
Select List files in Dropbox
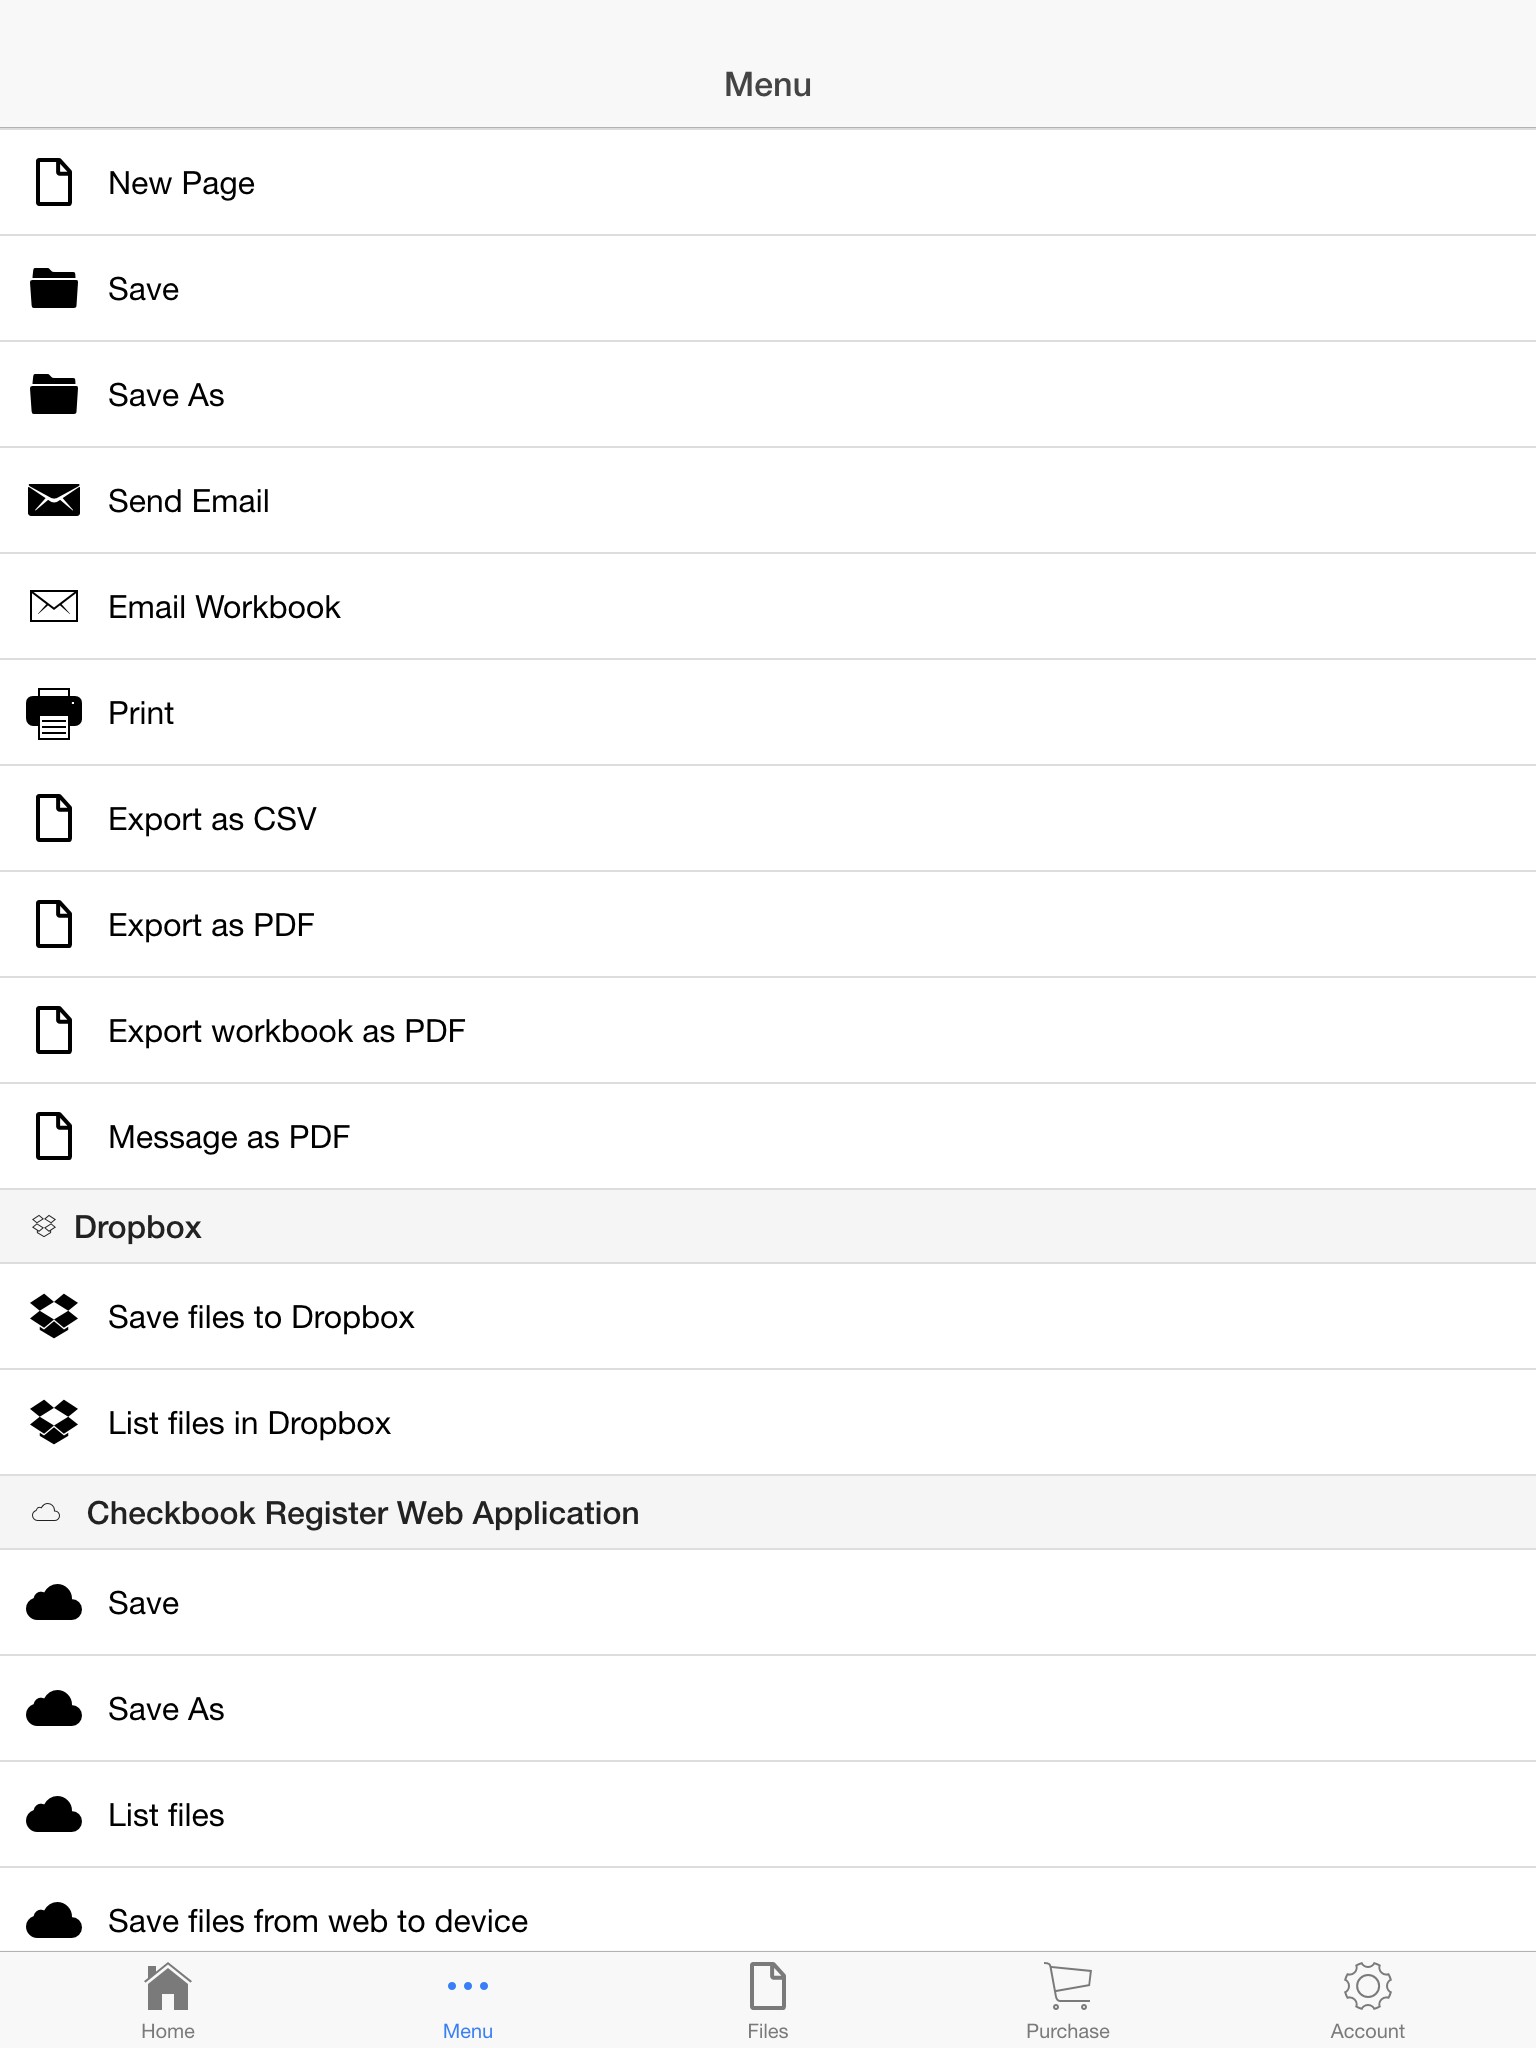(768, 1423)
